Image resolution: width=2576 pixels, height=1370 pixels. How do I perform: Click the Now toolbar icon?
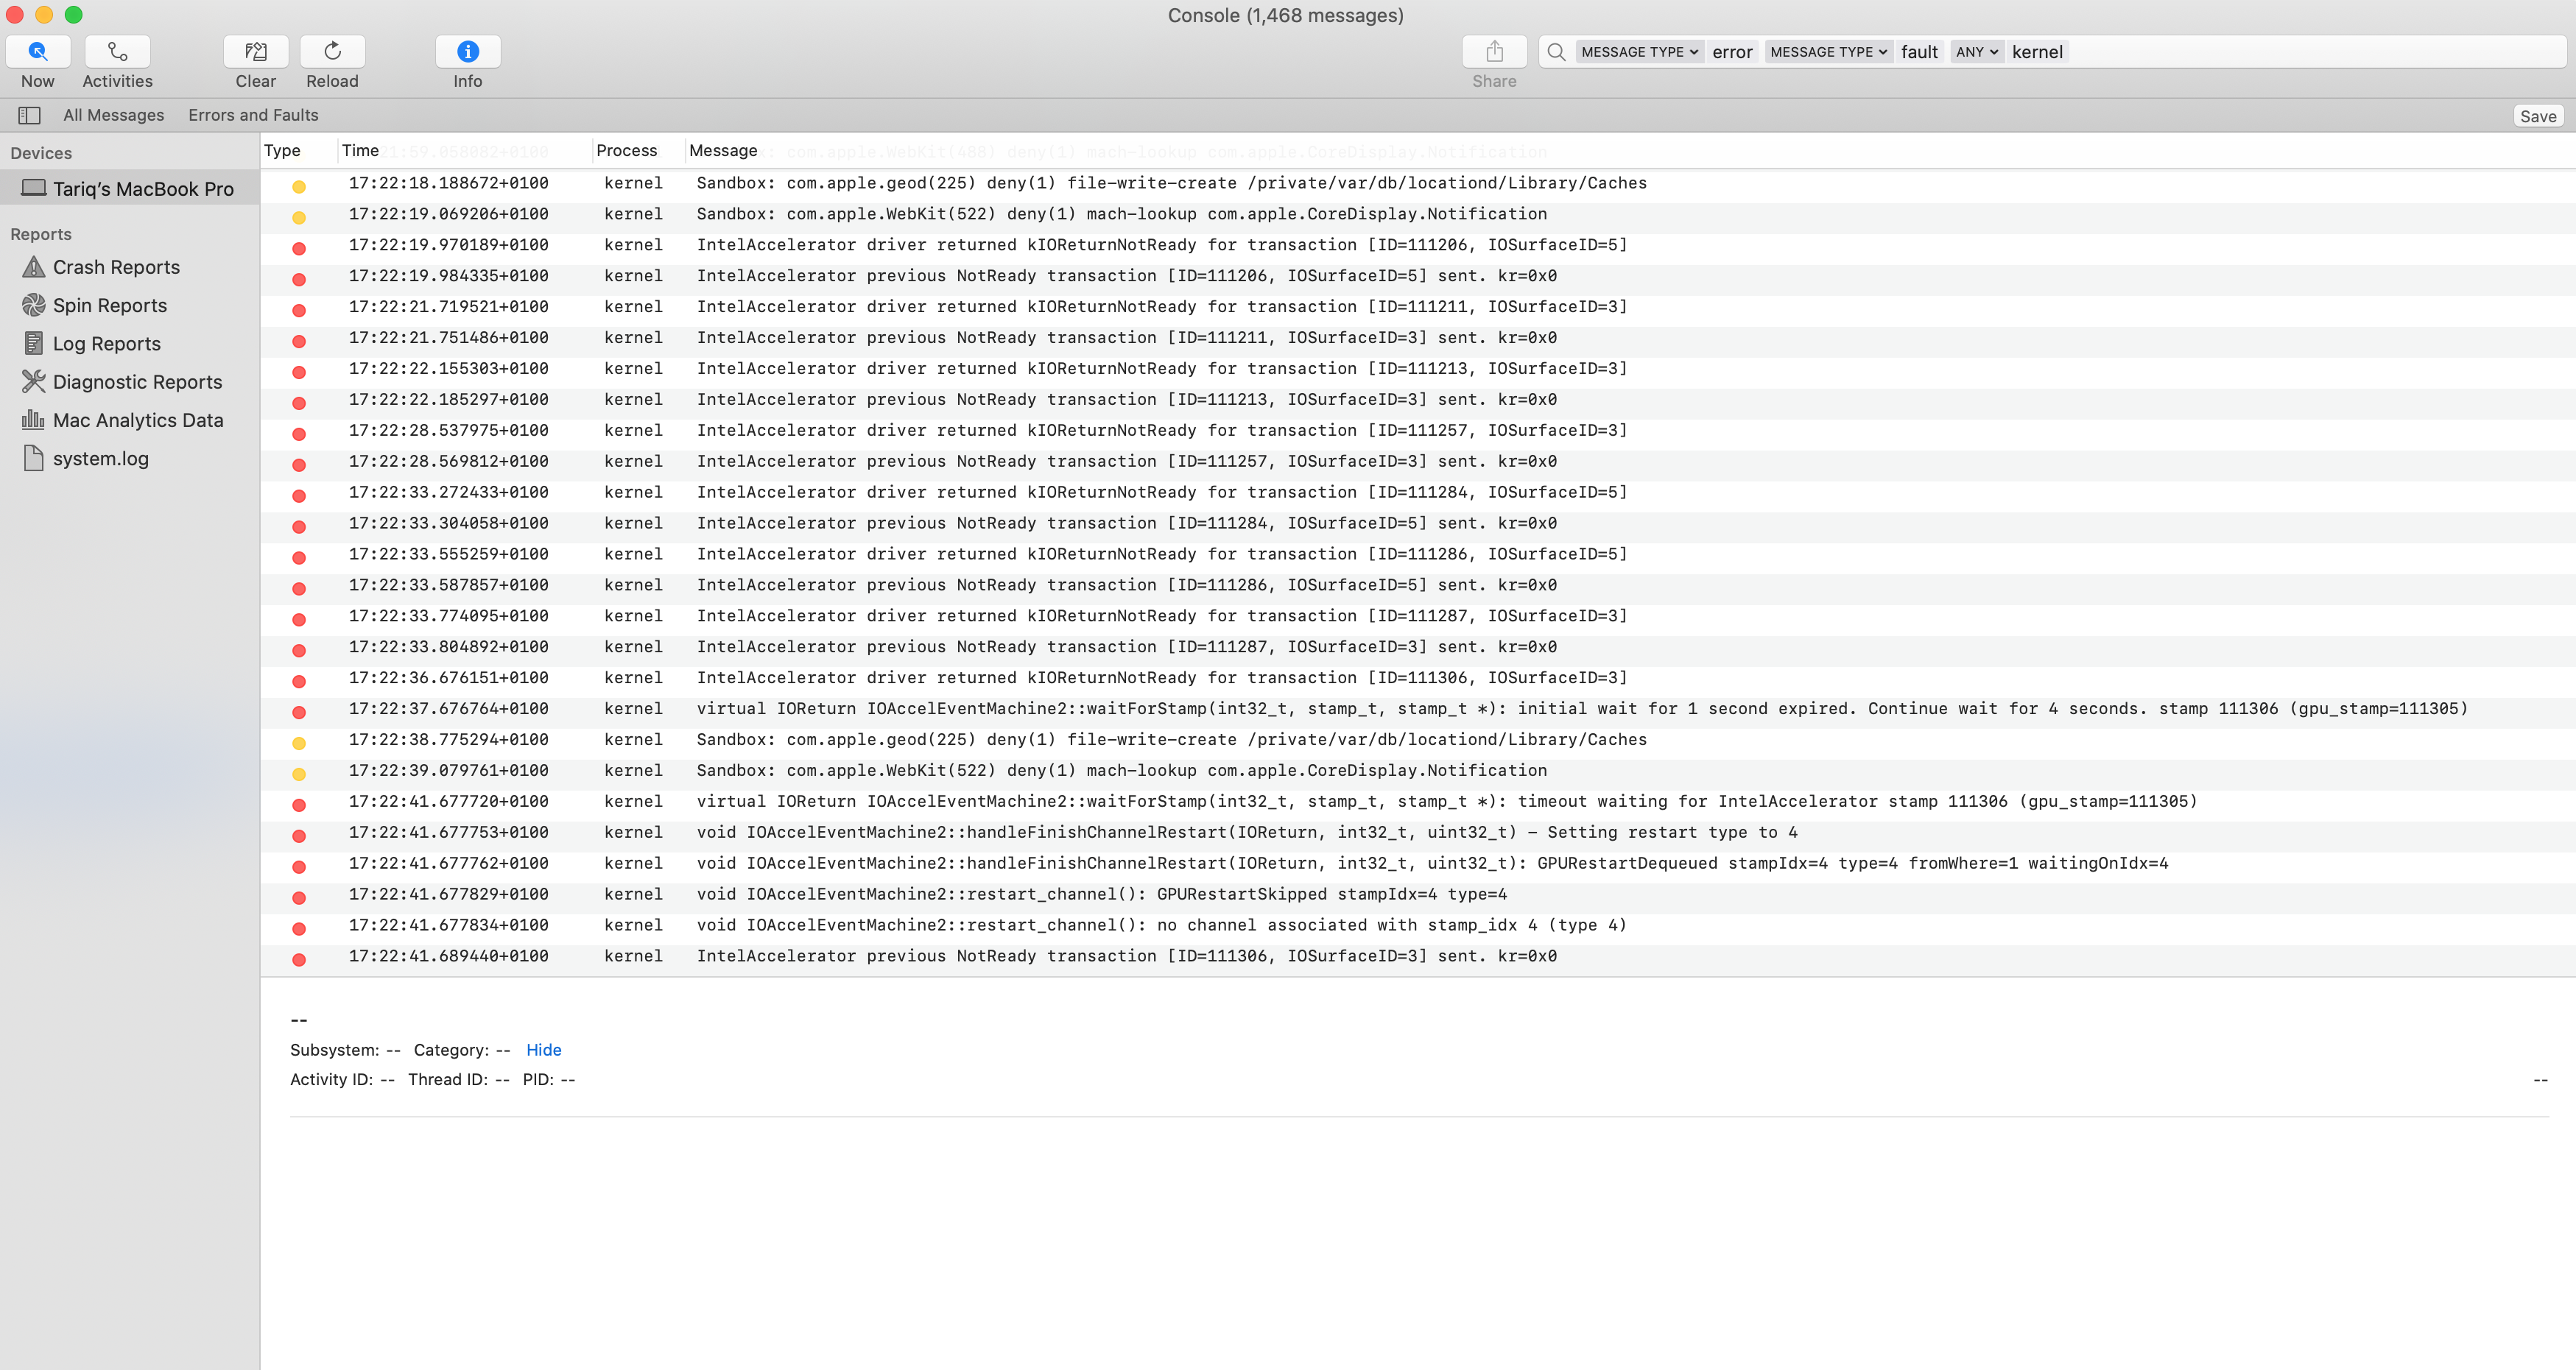point(38,51)
